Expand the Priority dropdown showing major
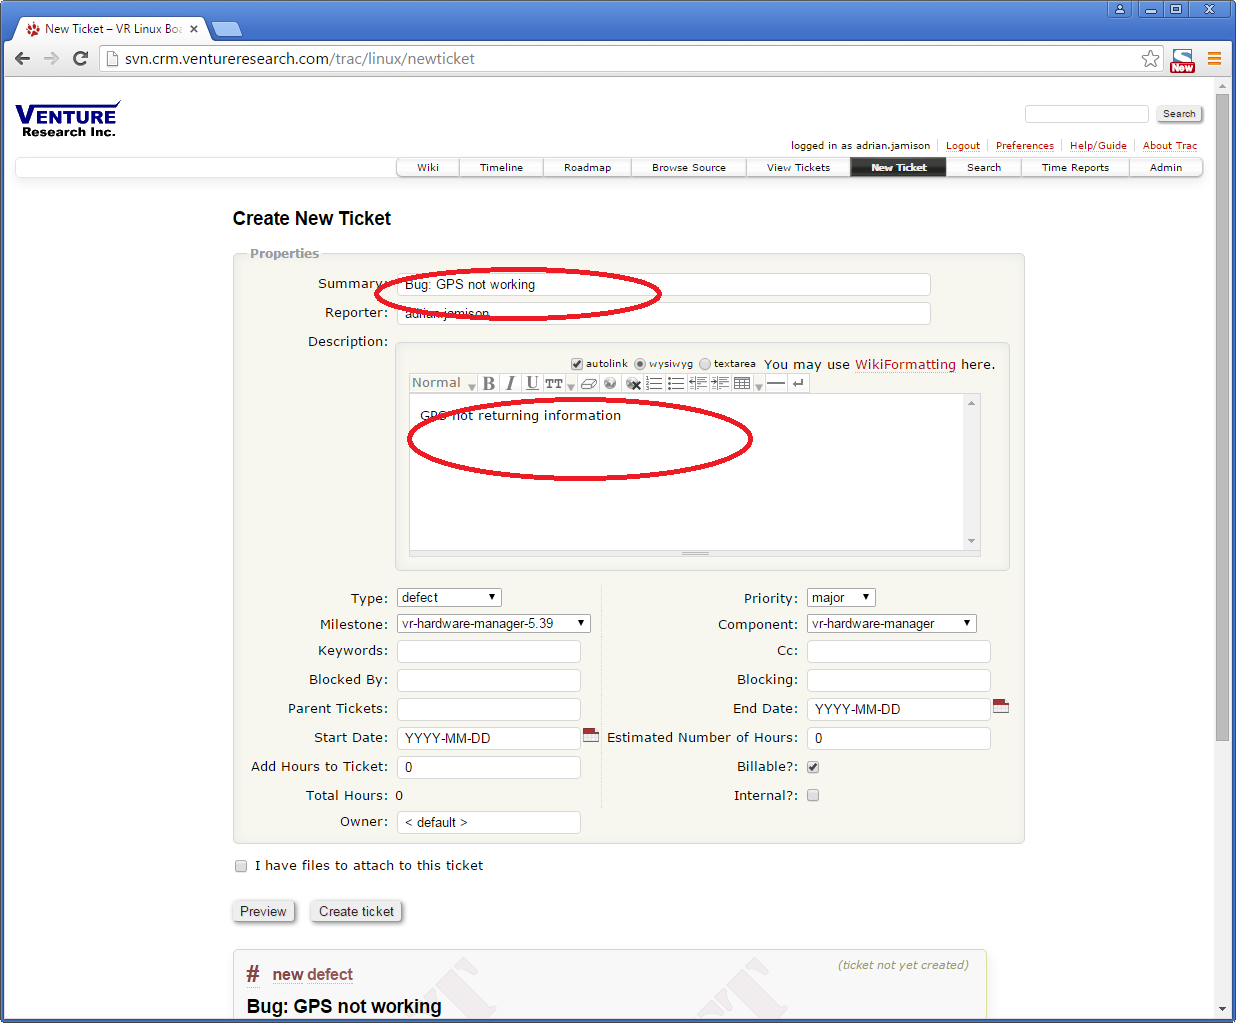Viewport: 1236px width, 1023px height. (x=841, y=598)
